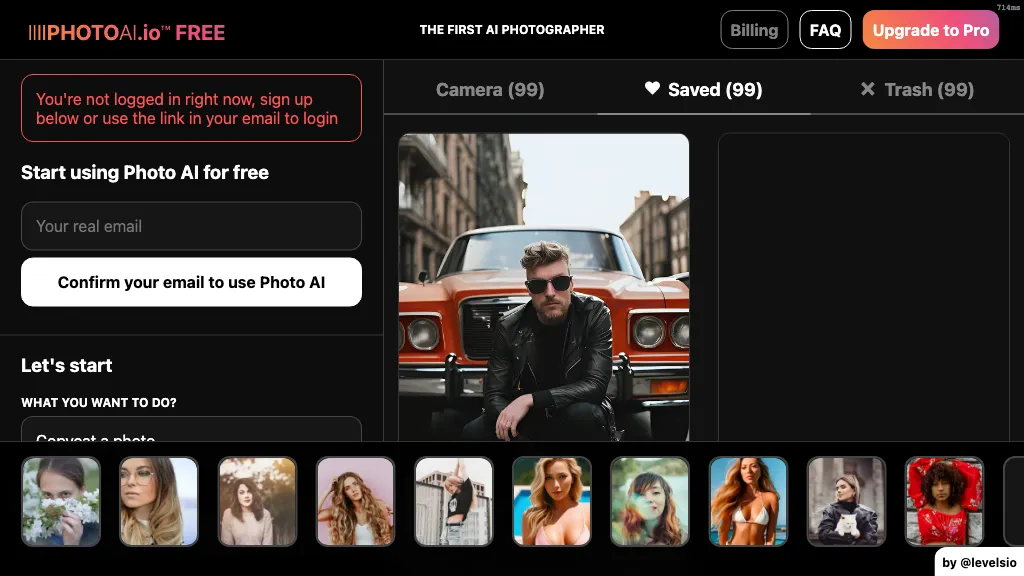Switch to the Trash tab

[x=915, y=89]
